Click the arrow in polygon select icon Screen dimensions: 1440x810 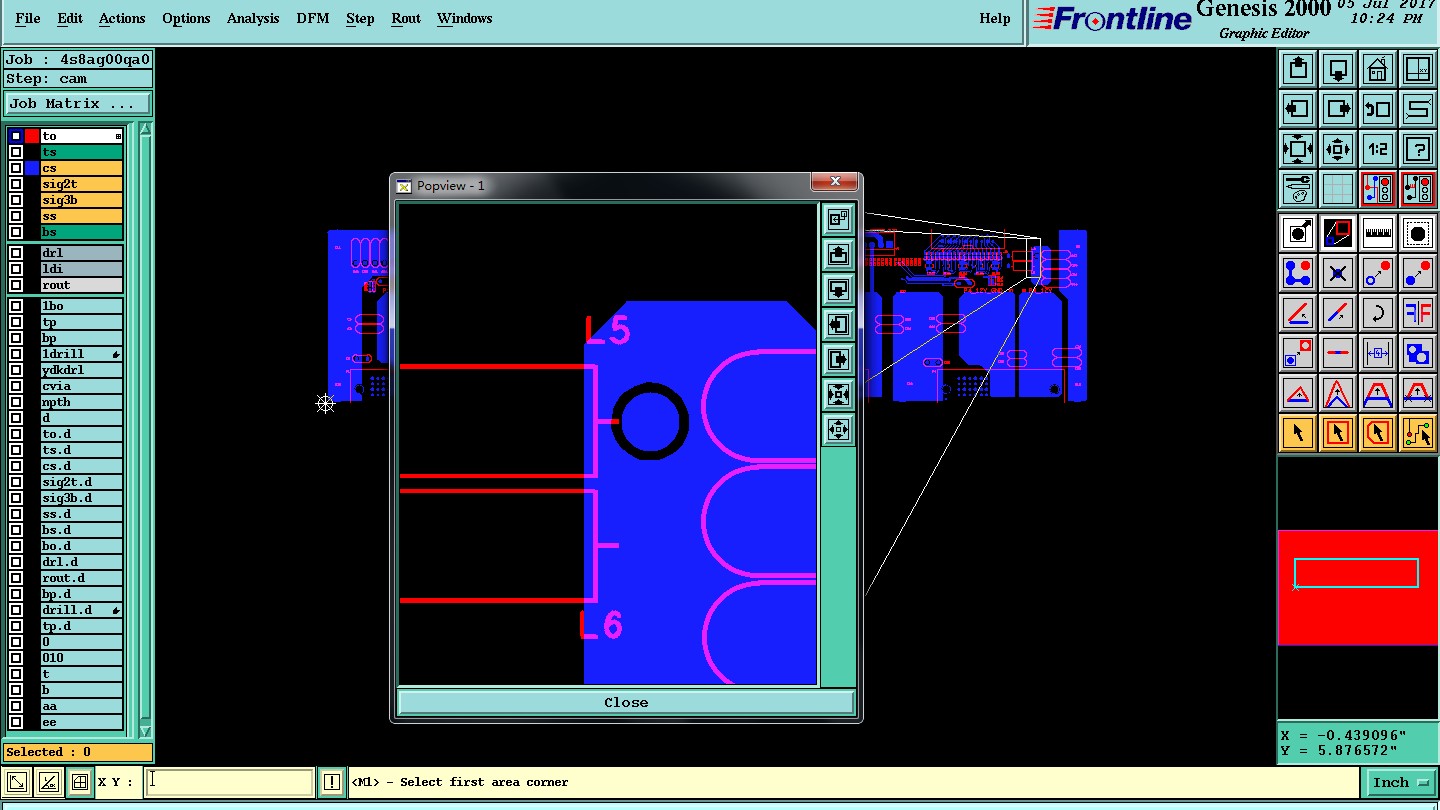(1378, 433)
